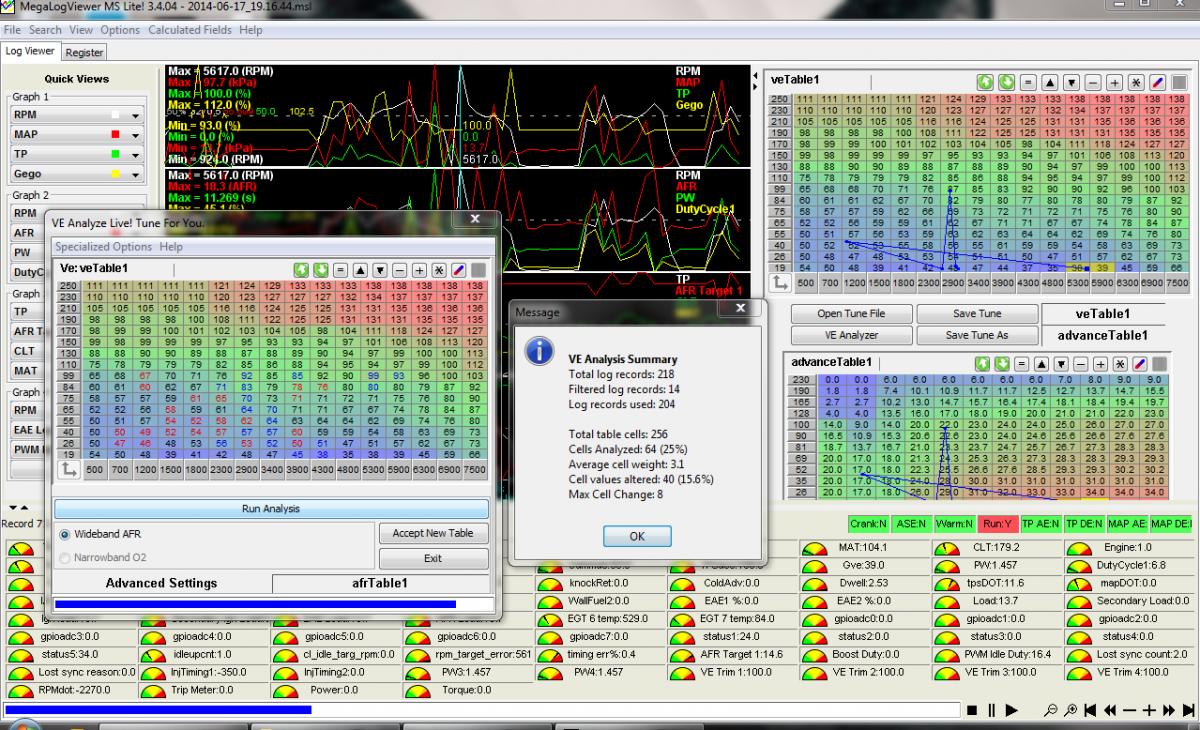Expand the Gego field dropdown
Image resolution: width=1200 pixels, height=730 pixels.
(x=133, y=174)
